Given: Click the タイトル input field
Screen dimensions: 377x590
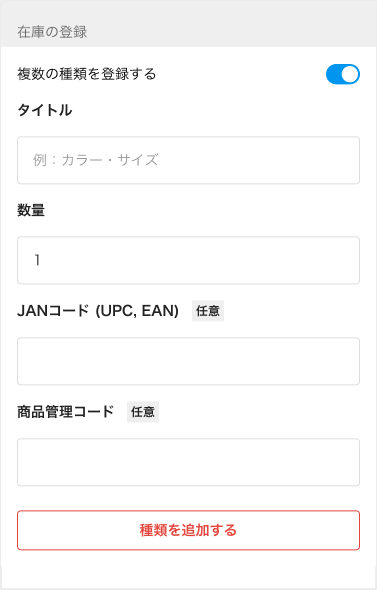Looking at the screenshot, I should click(x=188, y=160).
